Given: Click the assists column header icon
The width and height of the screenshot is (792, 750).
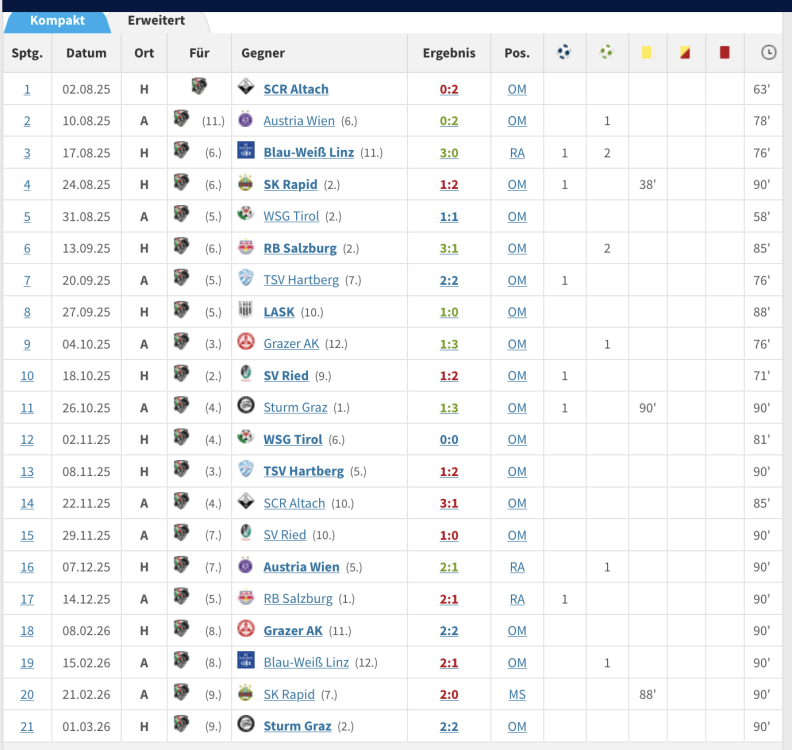Looking at the screenshot, I should tap(607, 53).
